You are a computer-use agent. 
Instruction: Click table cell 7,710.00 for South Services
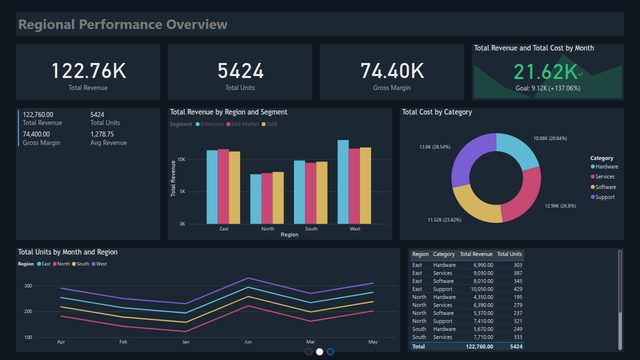click(483, 337)
